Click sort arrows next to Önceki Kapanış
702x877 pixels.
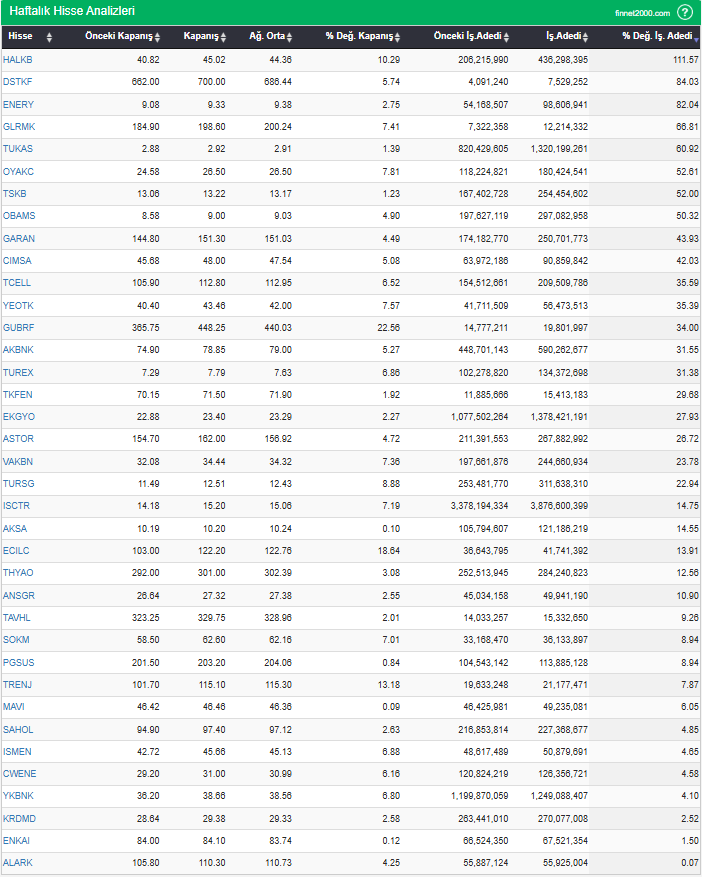(157, 37)
